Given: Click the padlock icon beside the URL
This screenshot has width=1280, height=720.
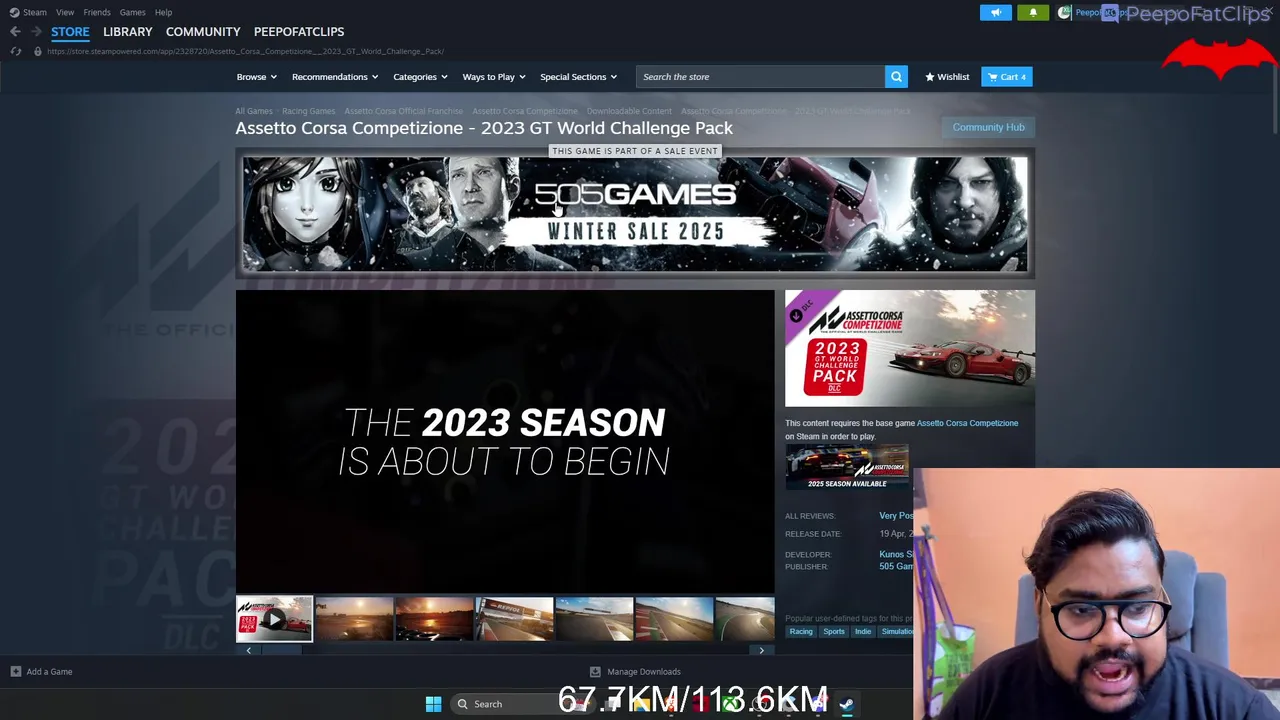Looking at the screenshot, I should [38, 51].
